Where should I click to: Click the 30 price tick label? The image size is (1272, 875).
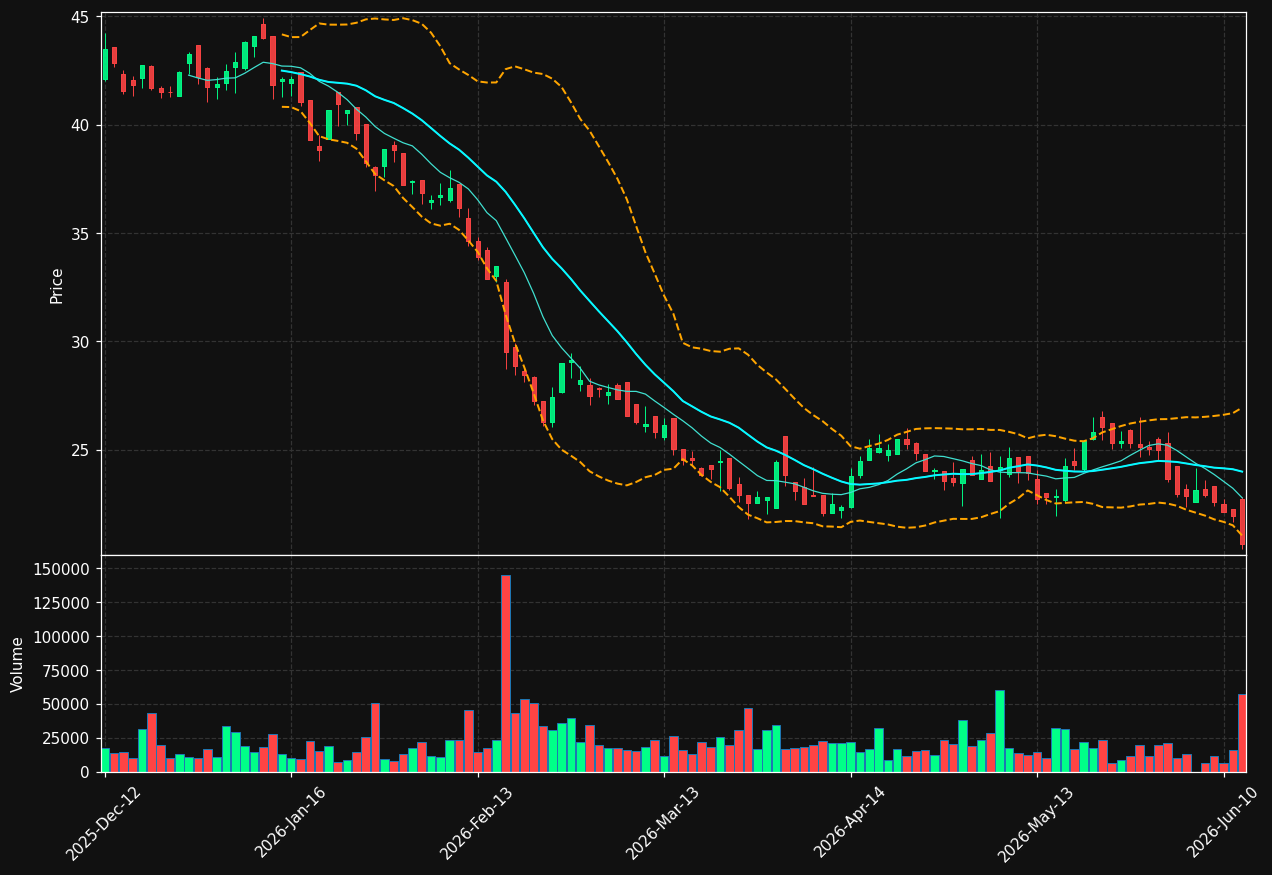coord(82,342)
